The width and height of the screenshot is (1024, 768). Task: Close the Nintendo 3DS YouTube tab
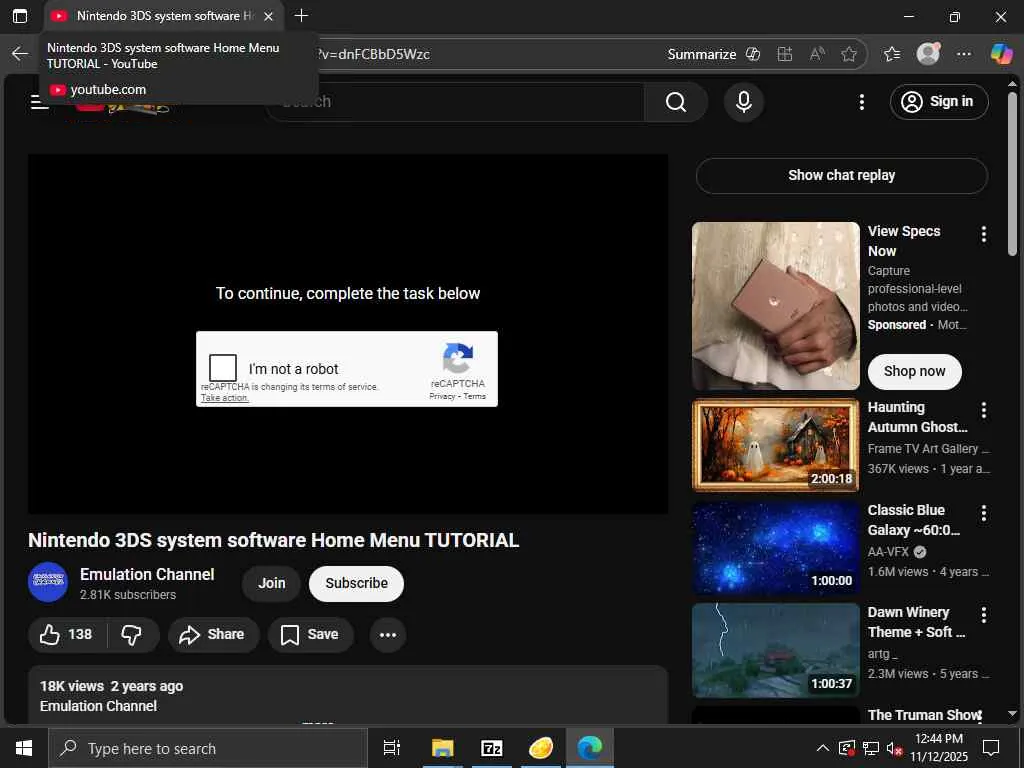pyautogui.click(x=268, y=16)
